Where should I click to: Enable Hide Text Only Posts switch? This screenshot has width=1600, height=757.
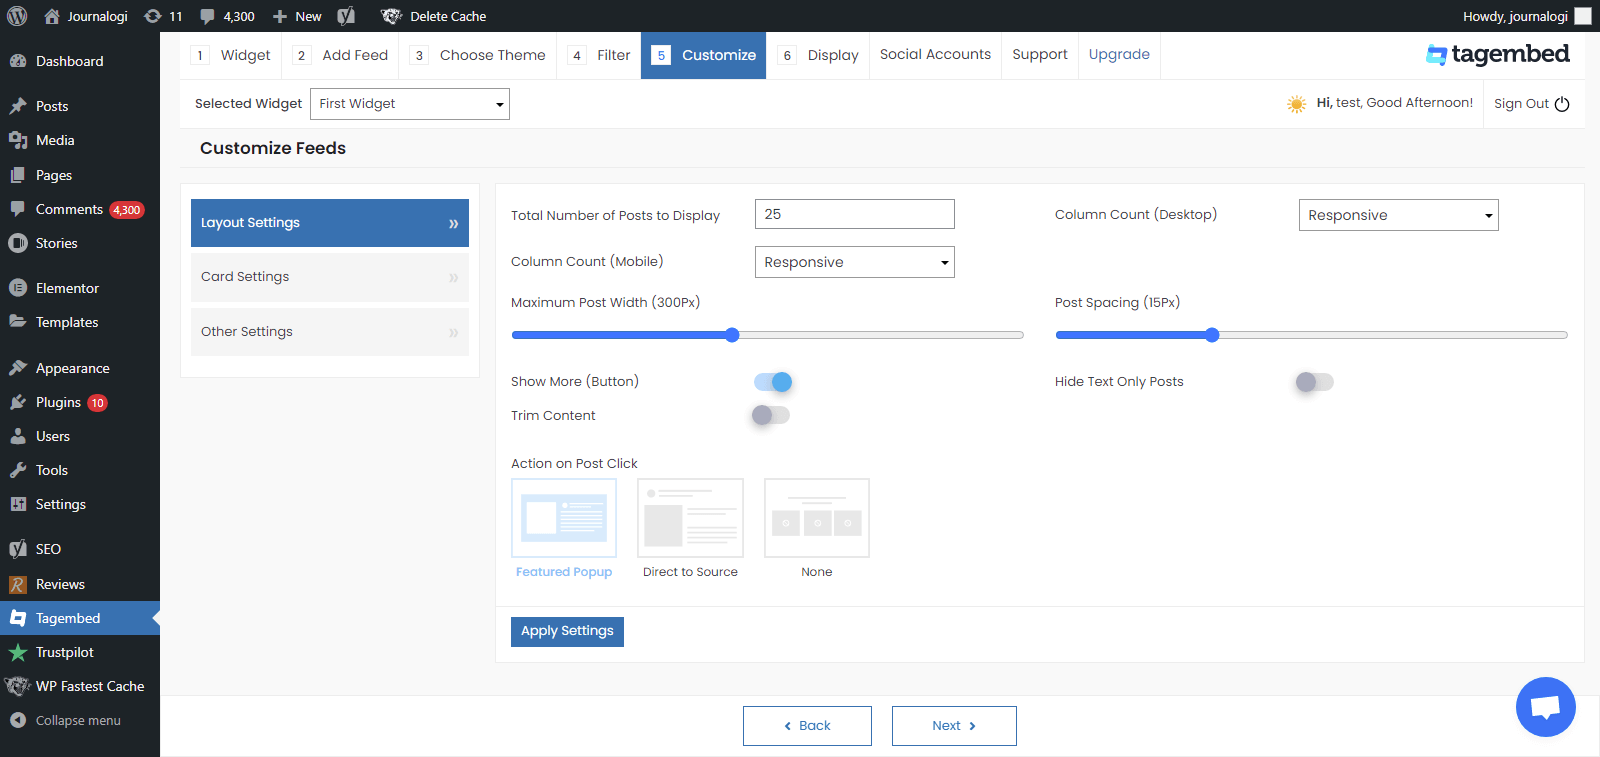pos(1315,382)
